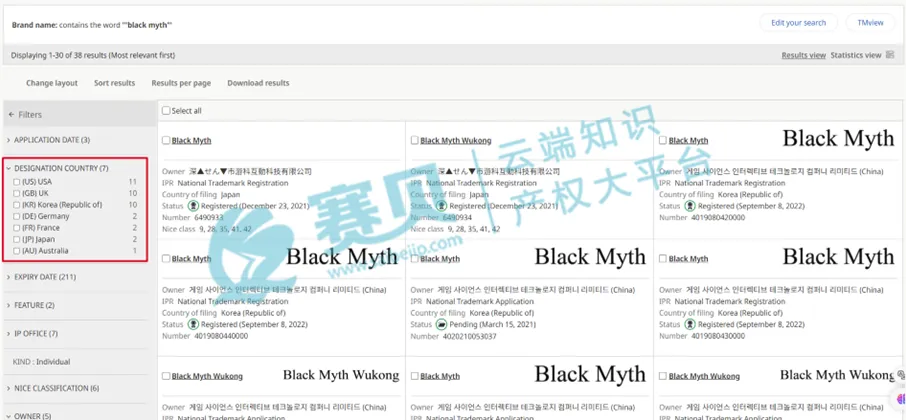Viewport: 906px width, 420px height.
Task: Enable the (AU) Australia filter checkbox
Action: [17, 251]
